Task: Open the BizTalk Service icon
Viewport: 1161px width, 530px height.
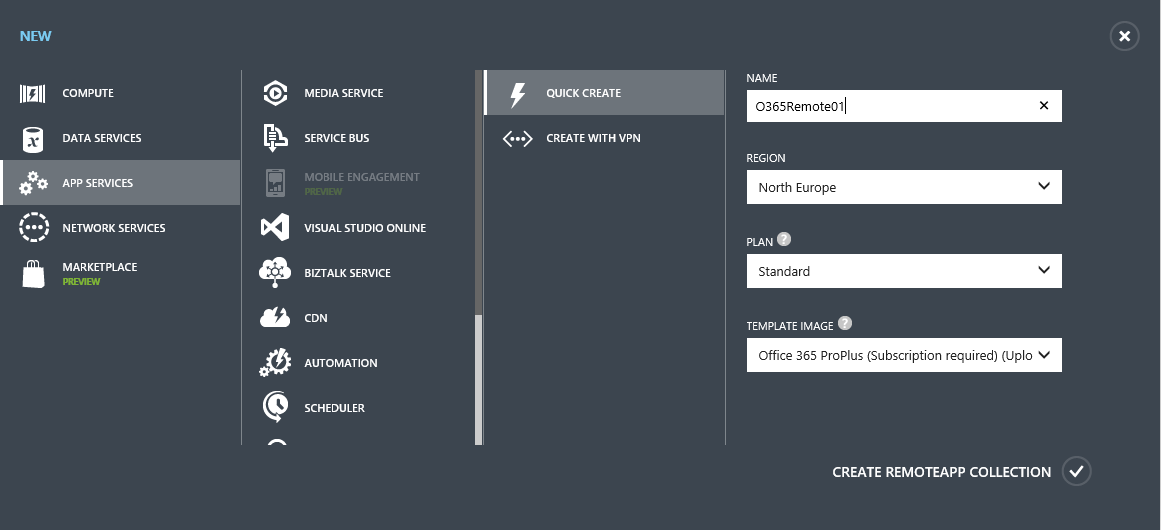Action: pos(275,273)
